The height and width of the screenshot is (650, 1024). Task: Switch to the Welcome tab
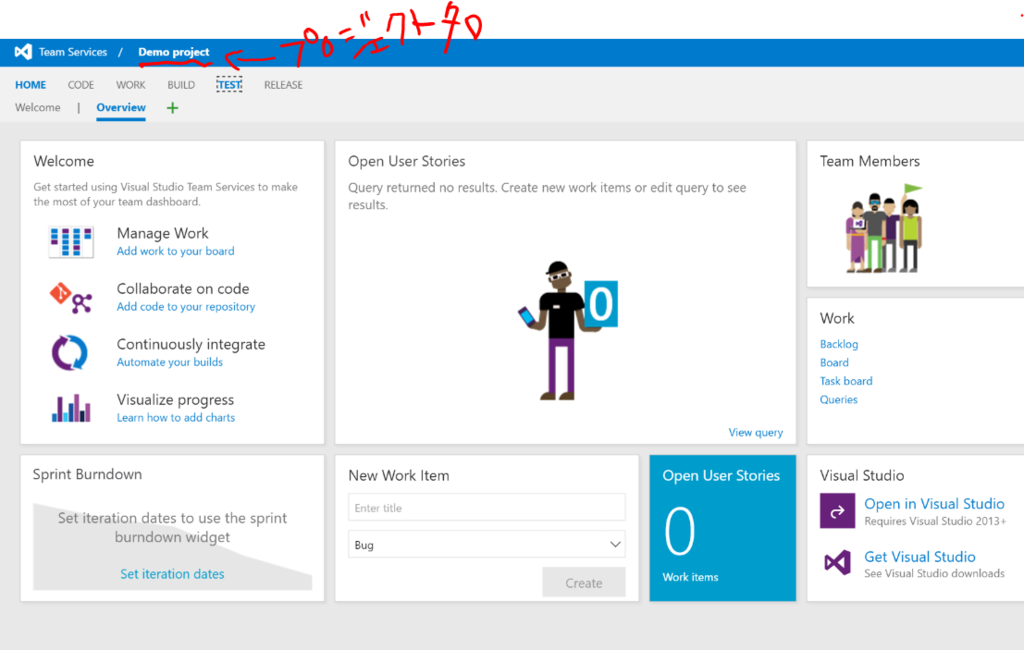pos(38,107)
